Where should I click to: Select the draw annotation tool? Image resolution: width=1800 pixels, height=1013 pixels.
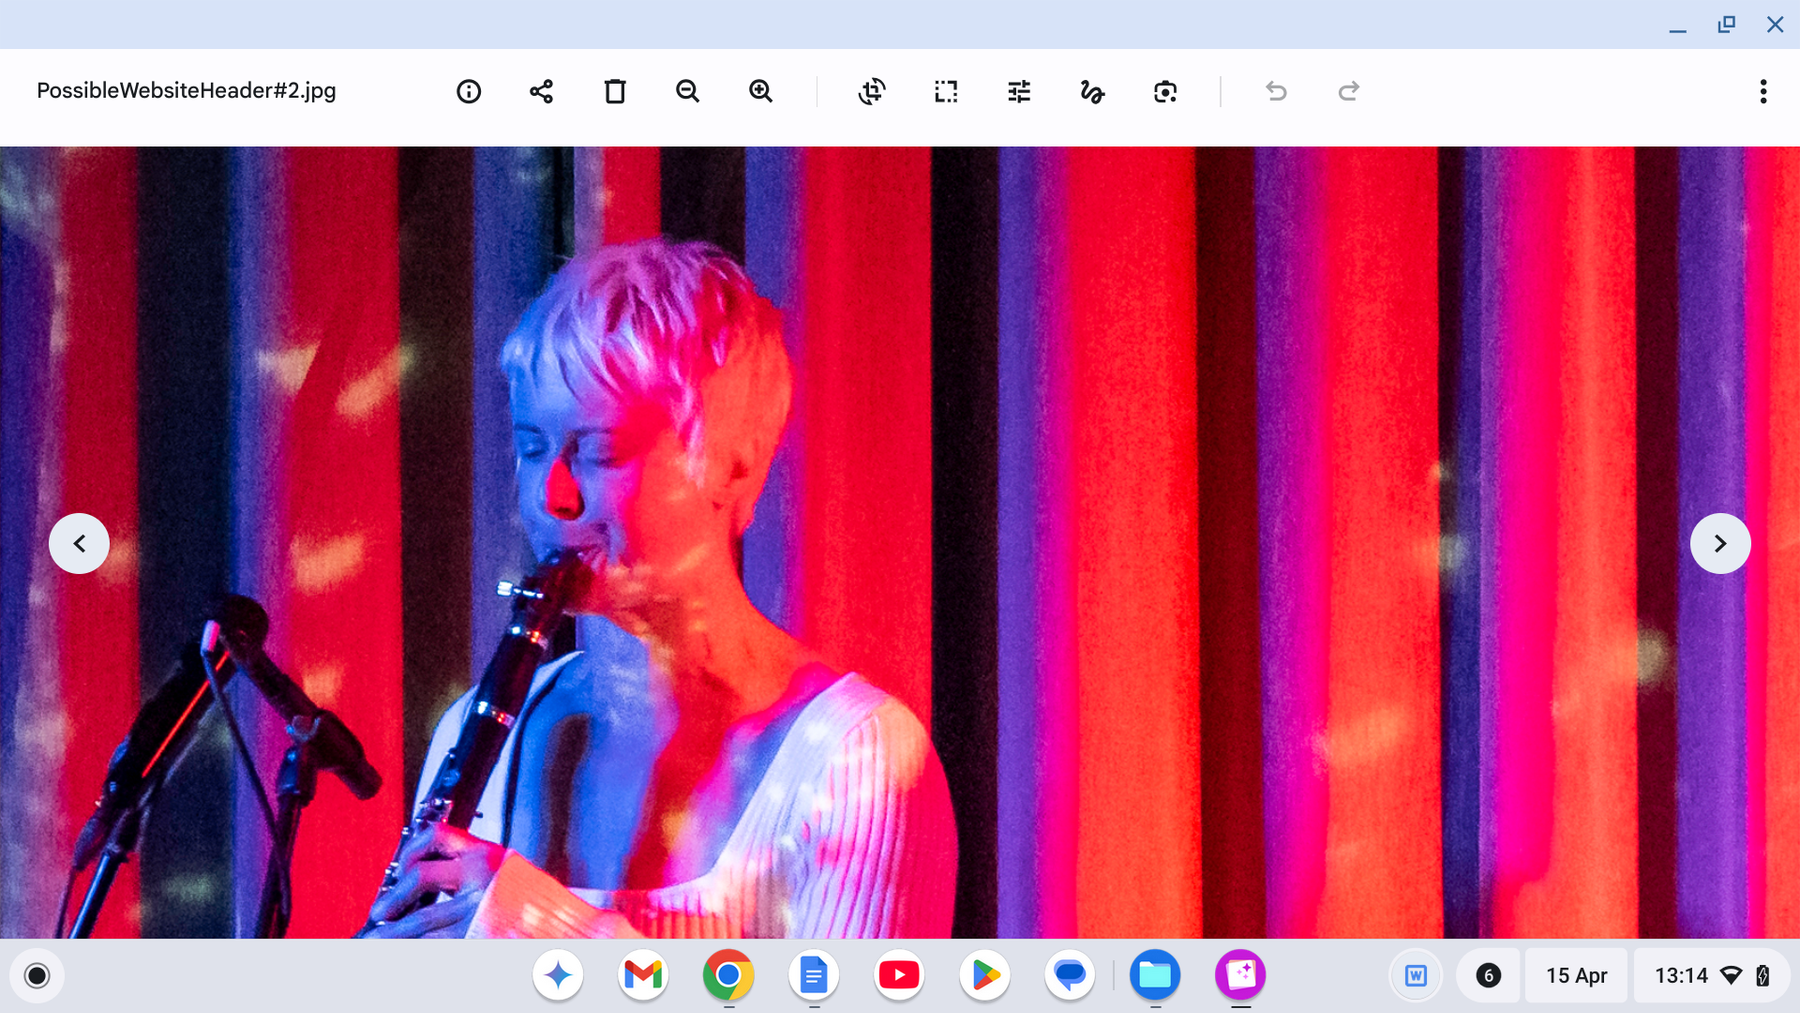[1092, 92]
